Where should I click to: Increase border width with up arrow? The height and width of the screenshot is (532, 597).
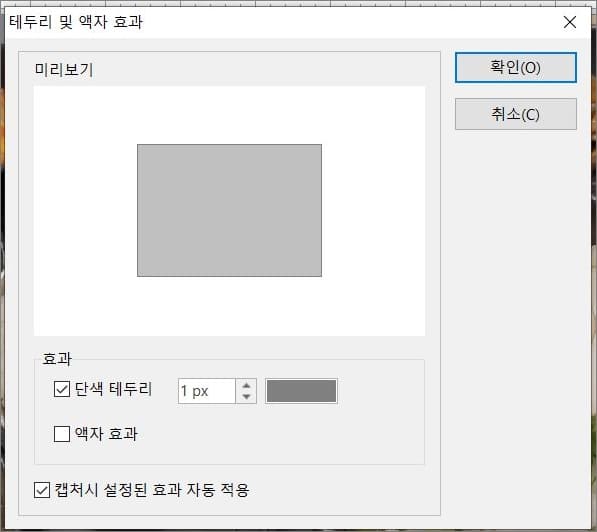tap(246, 385)
